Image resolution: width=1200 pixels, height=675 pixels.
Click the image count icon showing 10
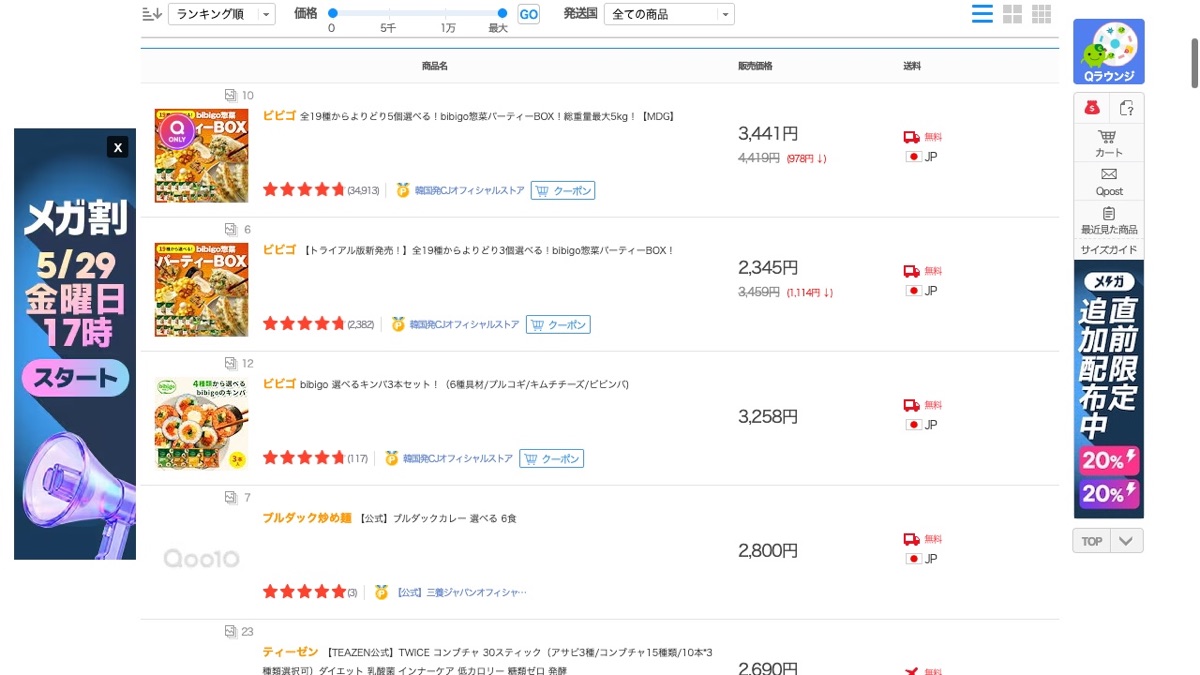point(231,95)
